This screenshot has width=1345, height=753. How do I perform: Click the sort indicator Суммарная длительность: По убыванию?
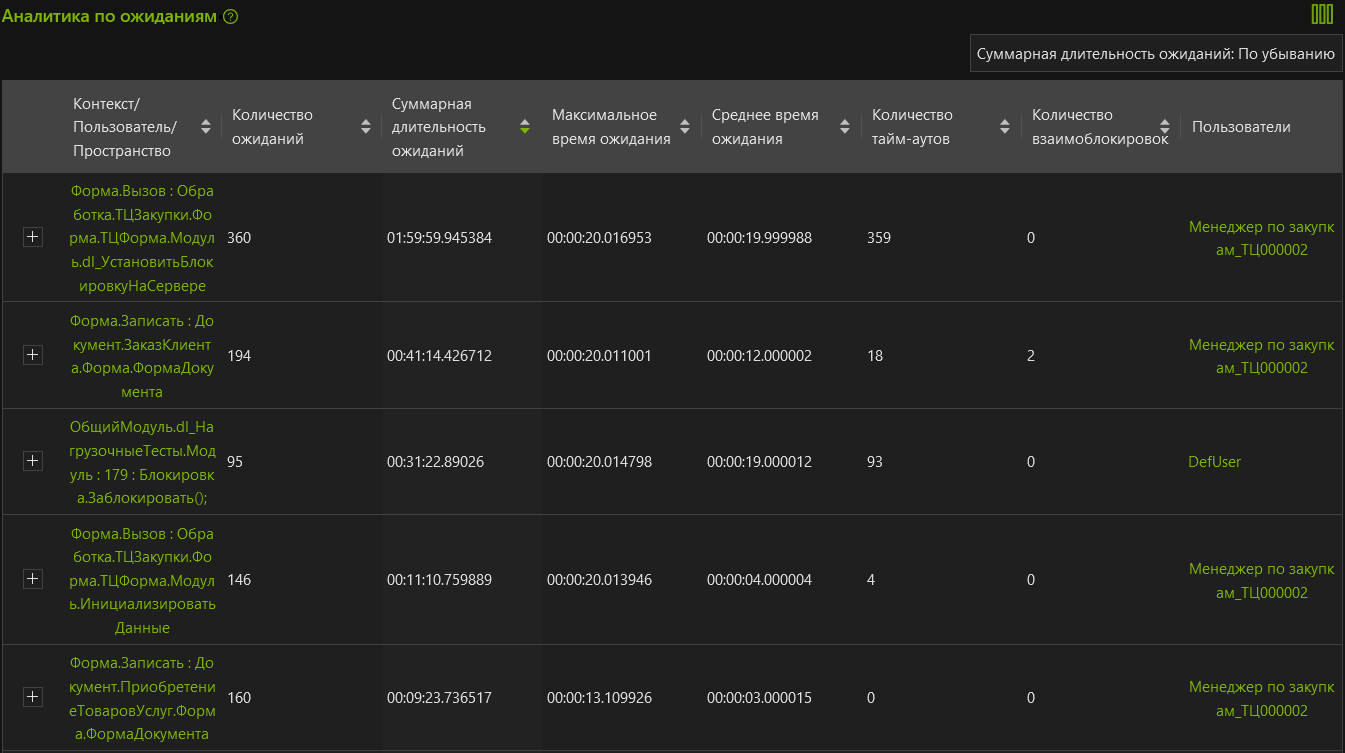tap(1156, 54)
